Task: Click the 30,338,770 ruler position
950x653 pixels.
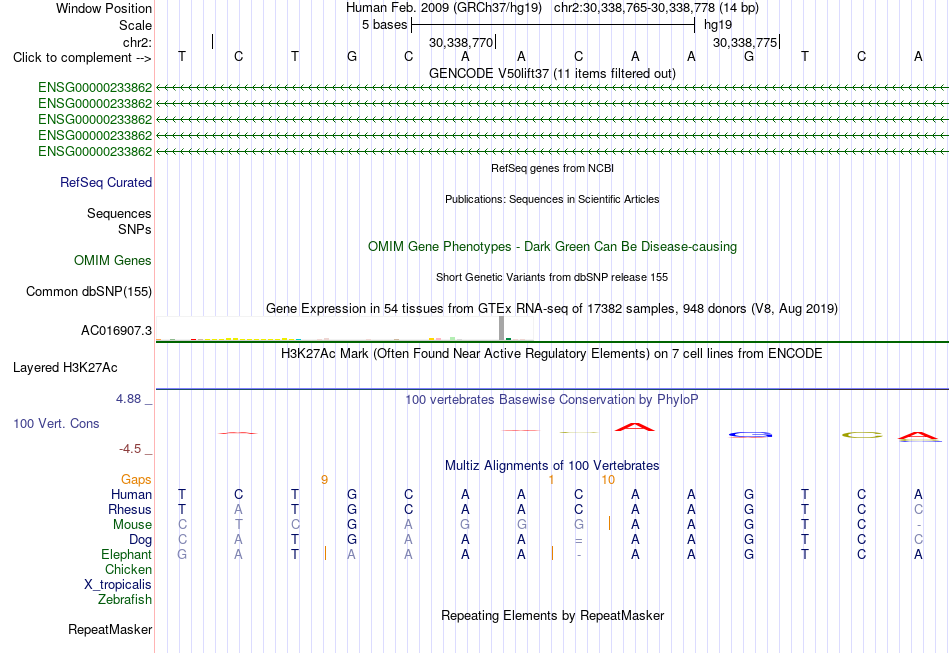Action: [461, 42]
